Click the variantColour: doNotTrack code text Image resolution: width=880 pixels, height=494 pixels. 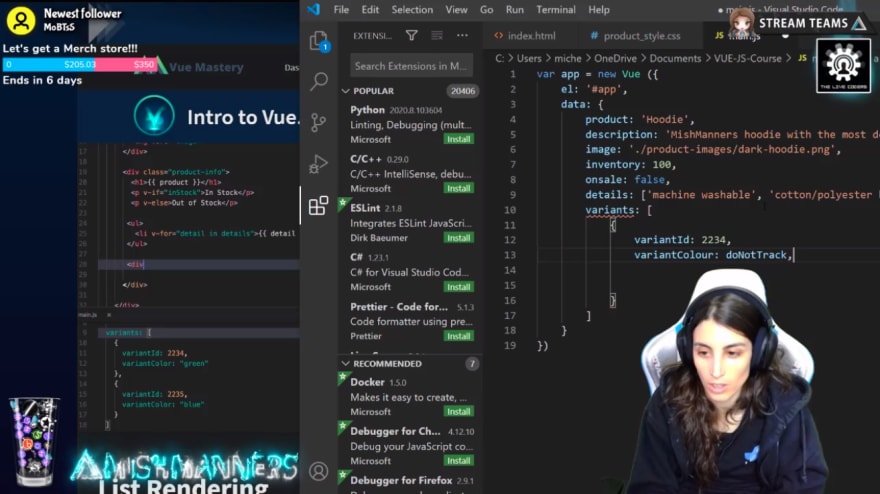coord(713,255)
